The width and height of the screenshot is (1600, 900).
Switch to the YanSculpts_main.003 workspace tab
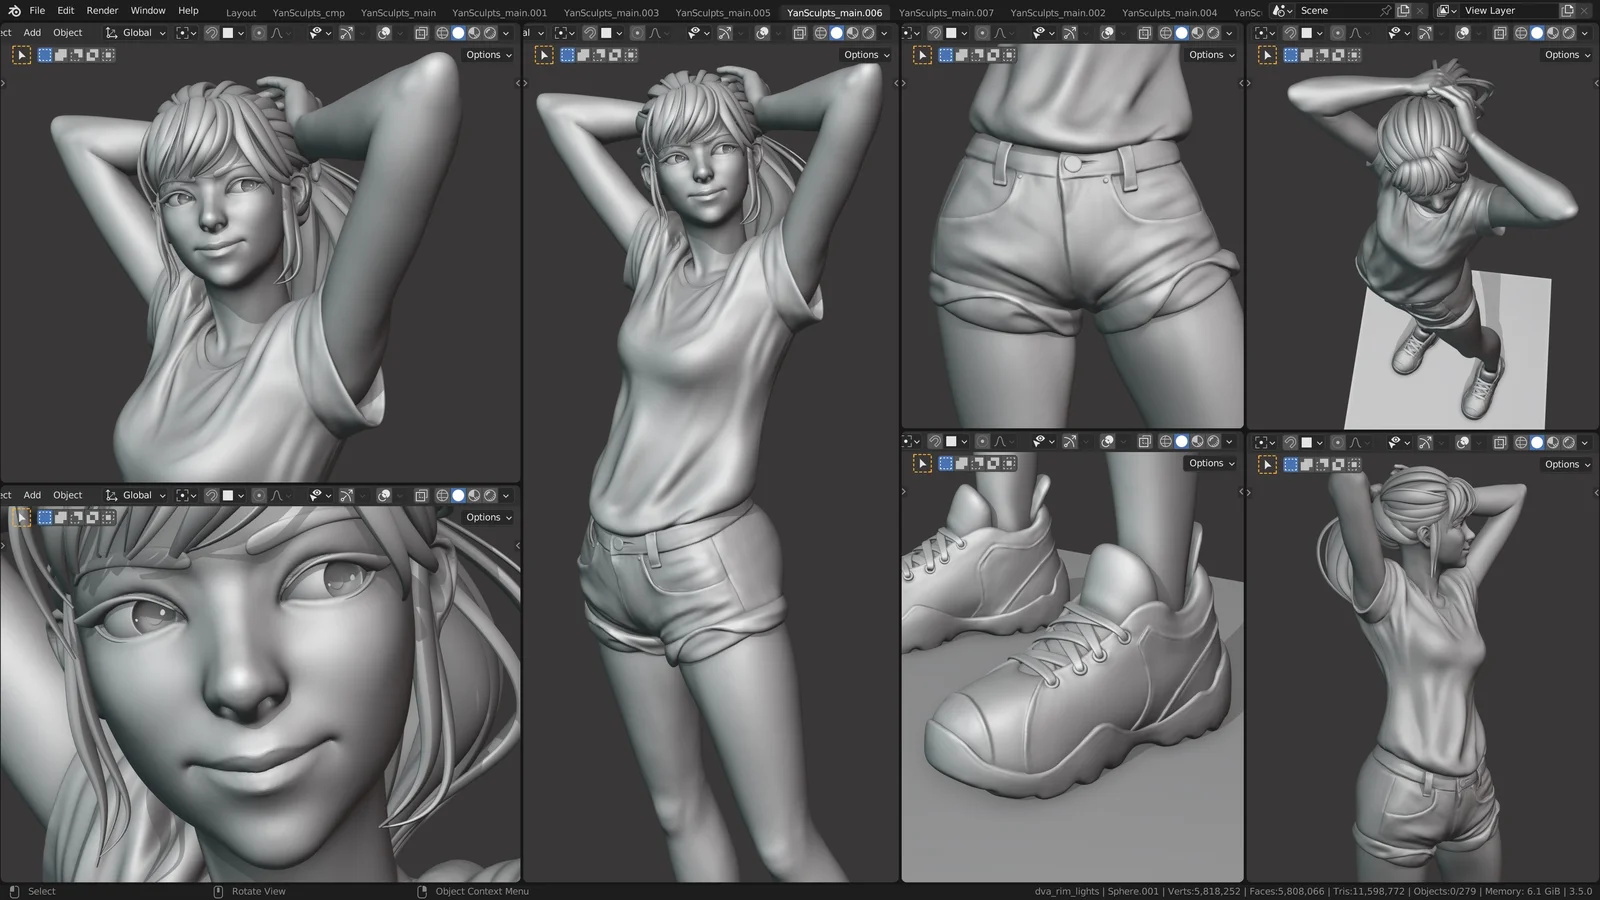click(611, 13)
